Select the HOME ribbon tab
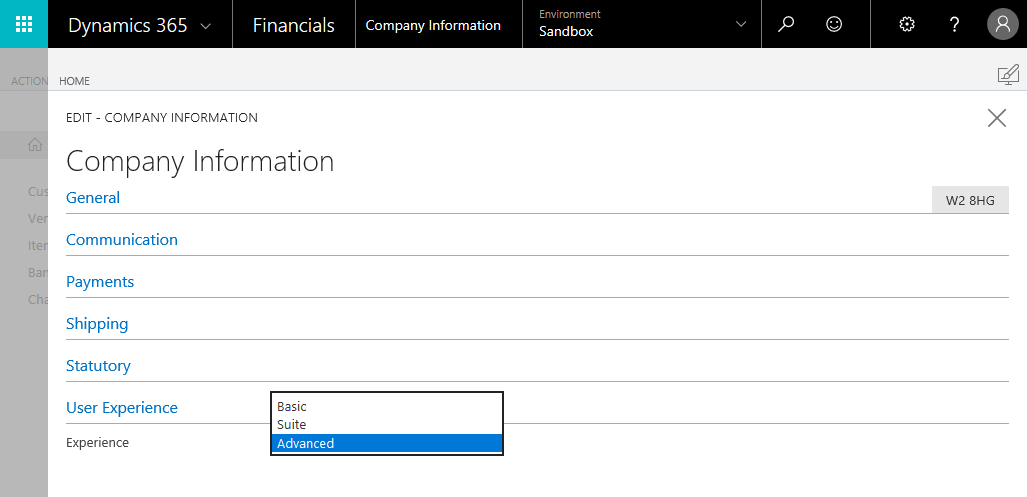Image resolution: width=1027 pixels, height=497 pixels. pos(75,80)
